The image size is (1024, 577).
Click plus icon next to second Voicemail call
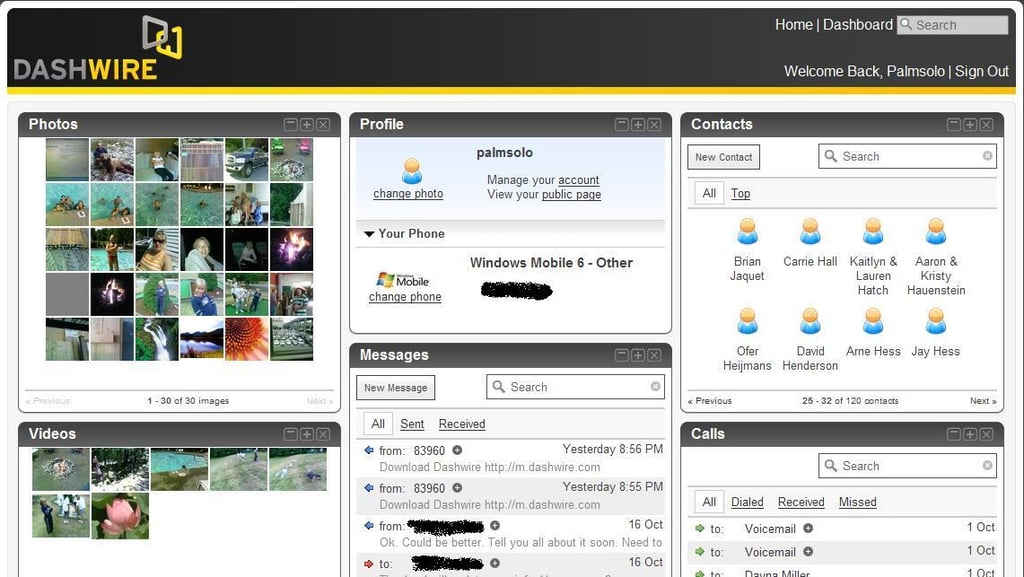tap(808, 552)
